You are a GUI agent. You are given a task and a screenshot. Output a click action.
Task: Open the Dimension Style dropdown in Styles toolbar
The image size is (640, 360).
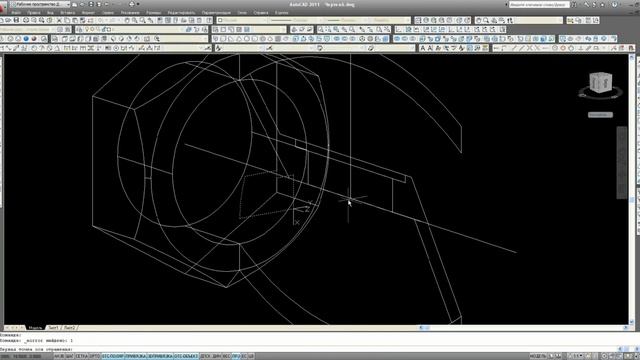pyautogui.click(x=293, y=48)
